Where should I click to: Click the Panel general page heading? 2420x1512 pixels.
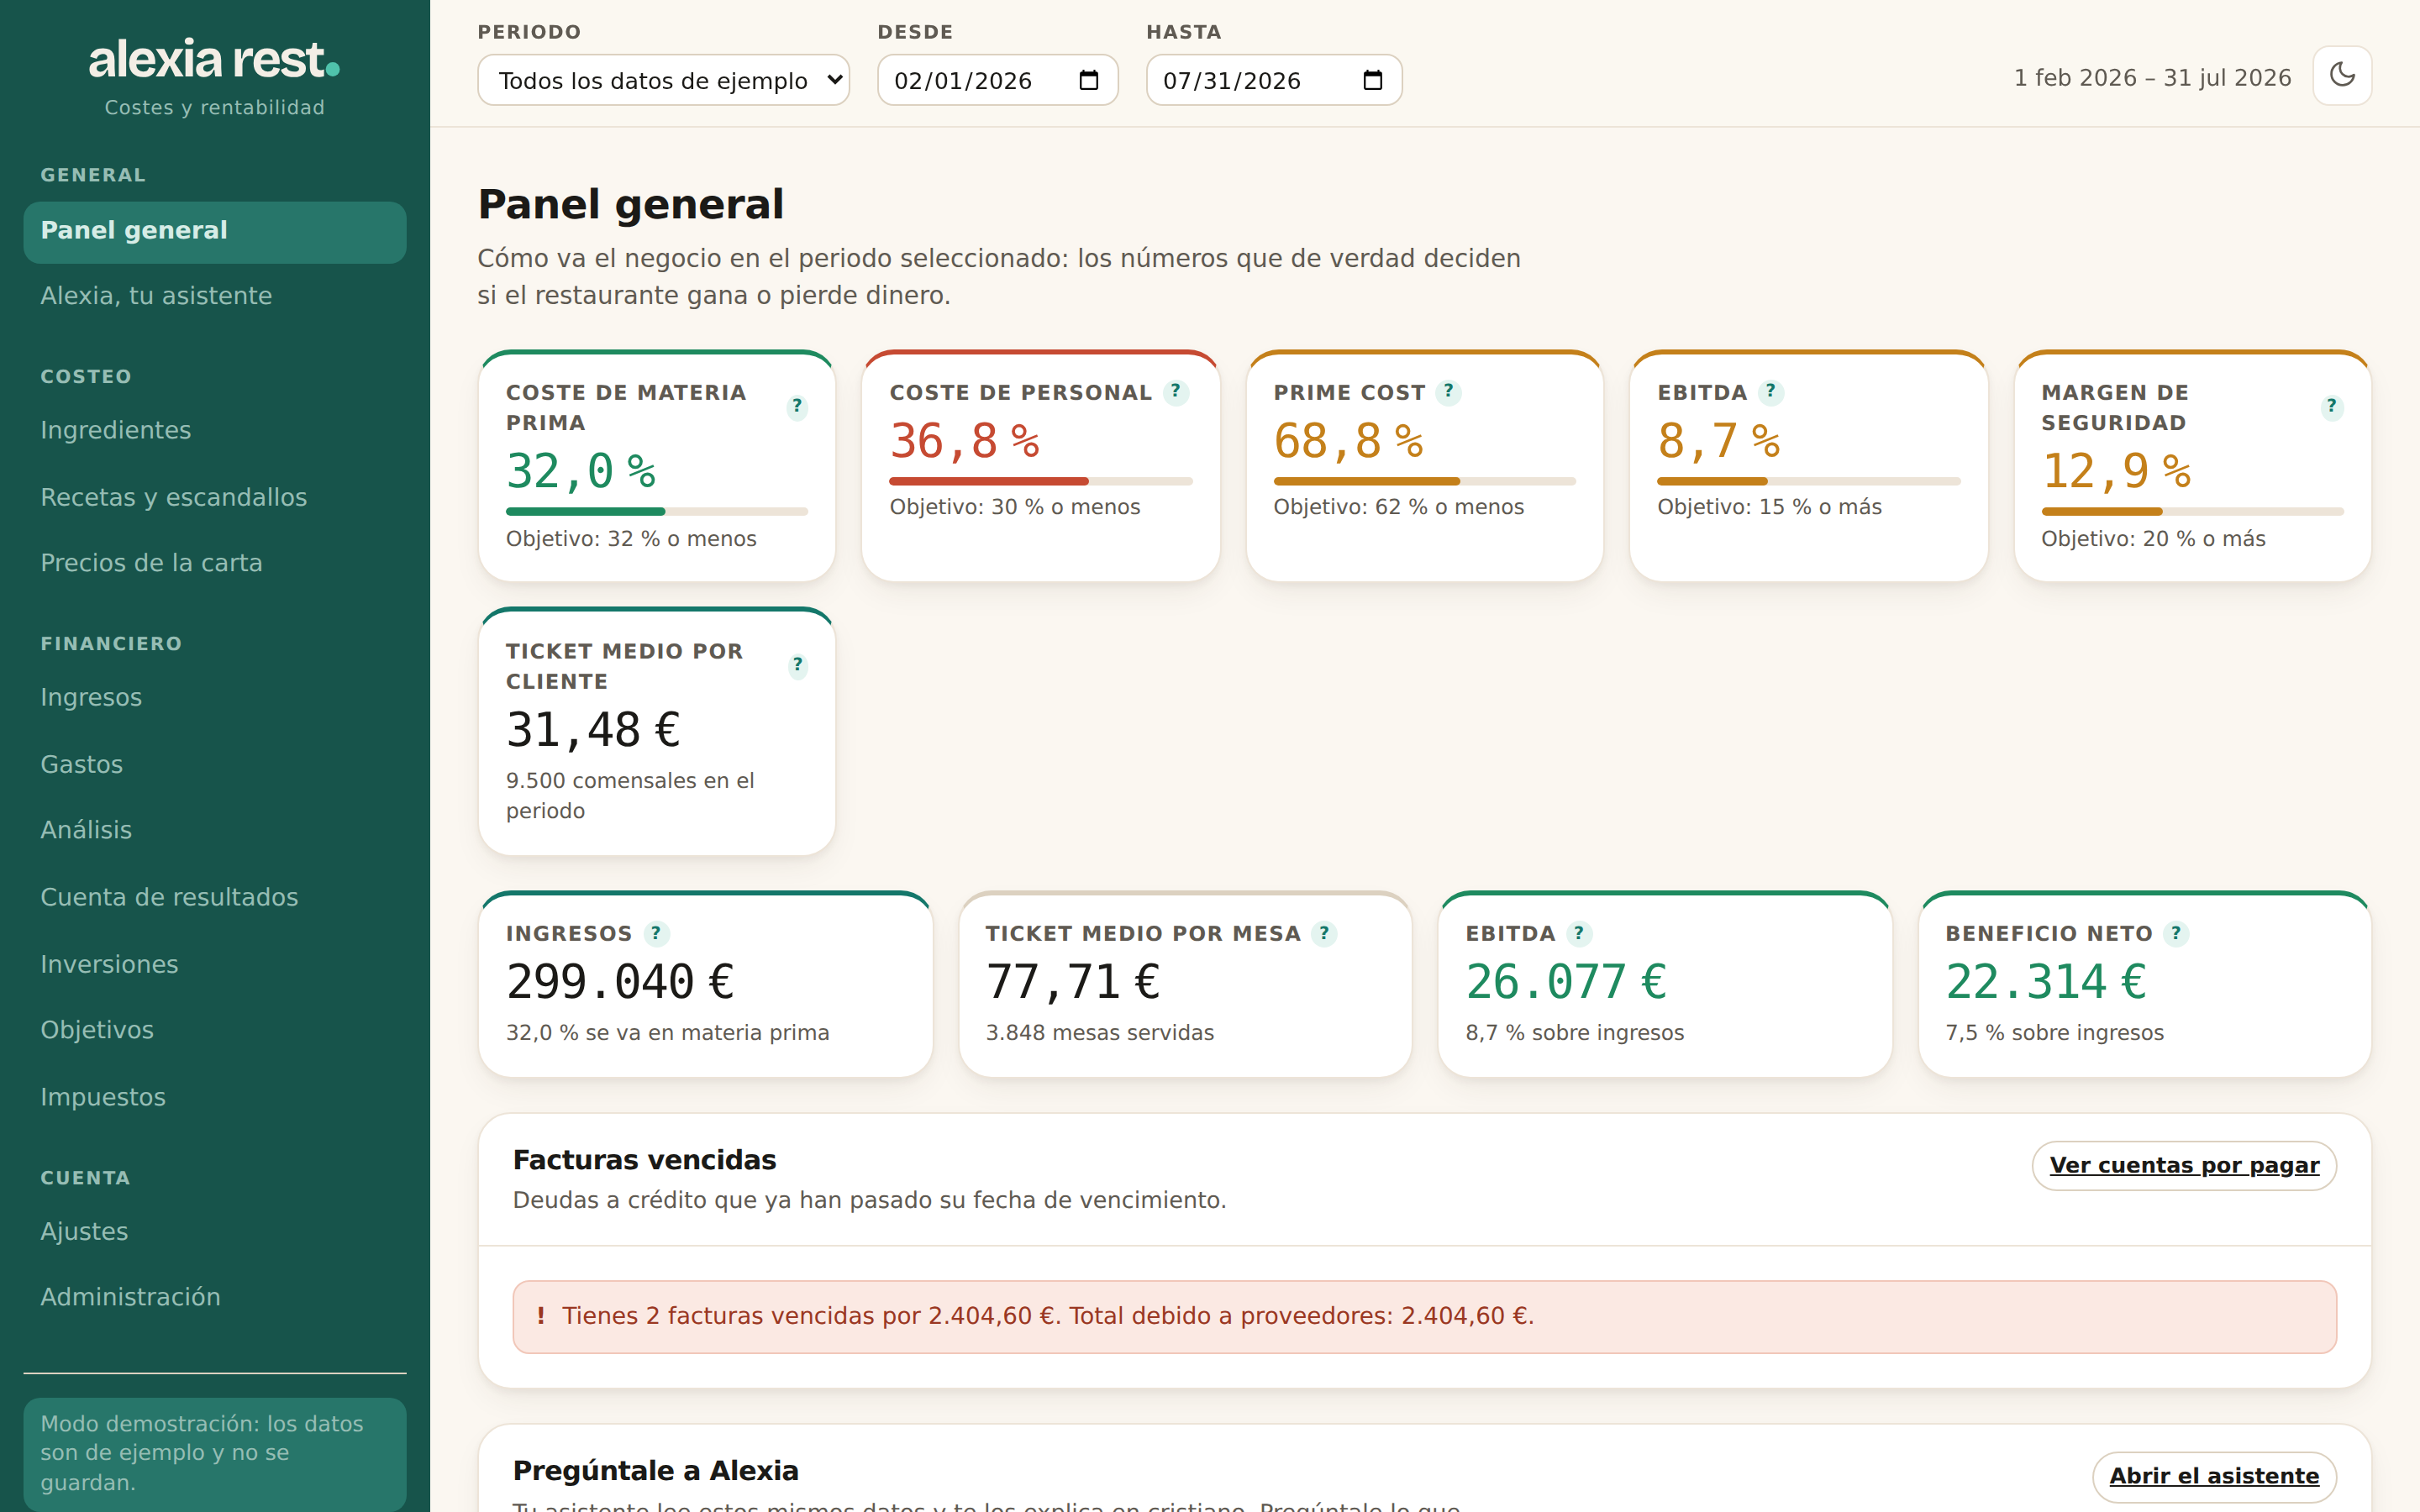631,204
